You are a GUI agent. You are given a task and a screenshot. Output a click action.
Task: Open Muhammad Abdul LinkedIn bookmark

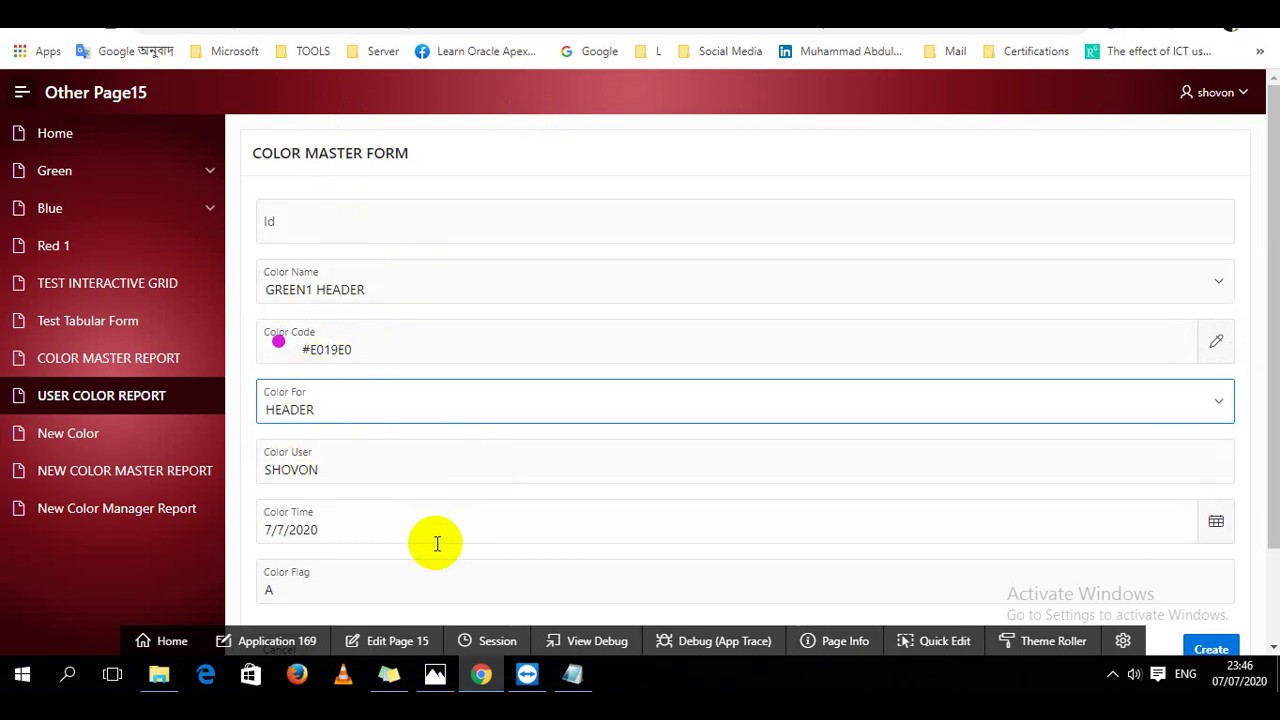(840, 51)
